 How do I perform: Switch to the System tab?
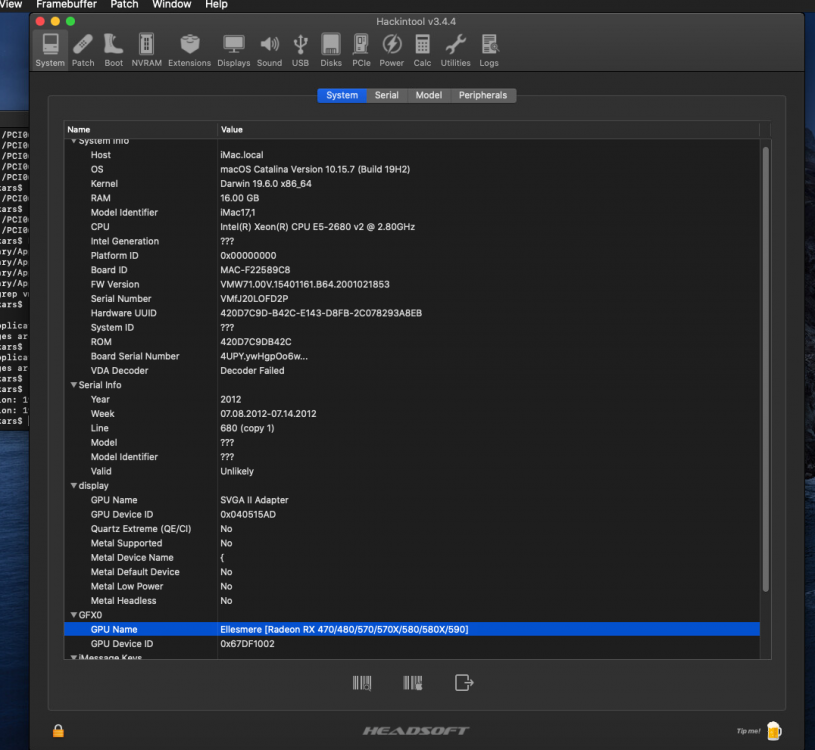tap(342, 95)
